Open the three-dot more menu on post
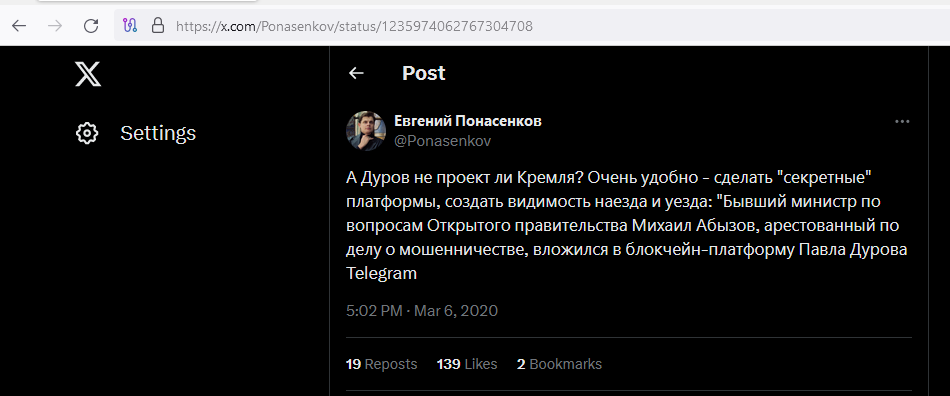Screen dimensions: 950x396 click(x=902, y=122)
